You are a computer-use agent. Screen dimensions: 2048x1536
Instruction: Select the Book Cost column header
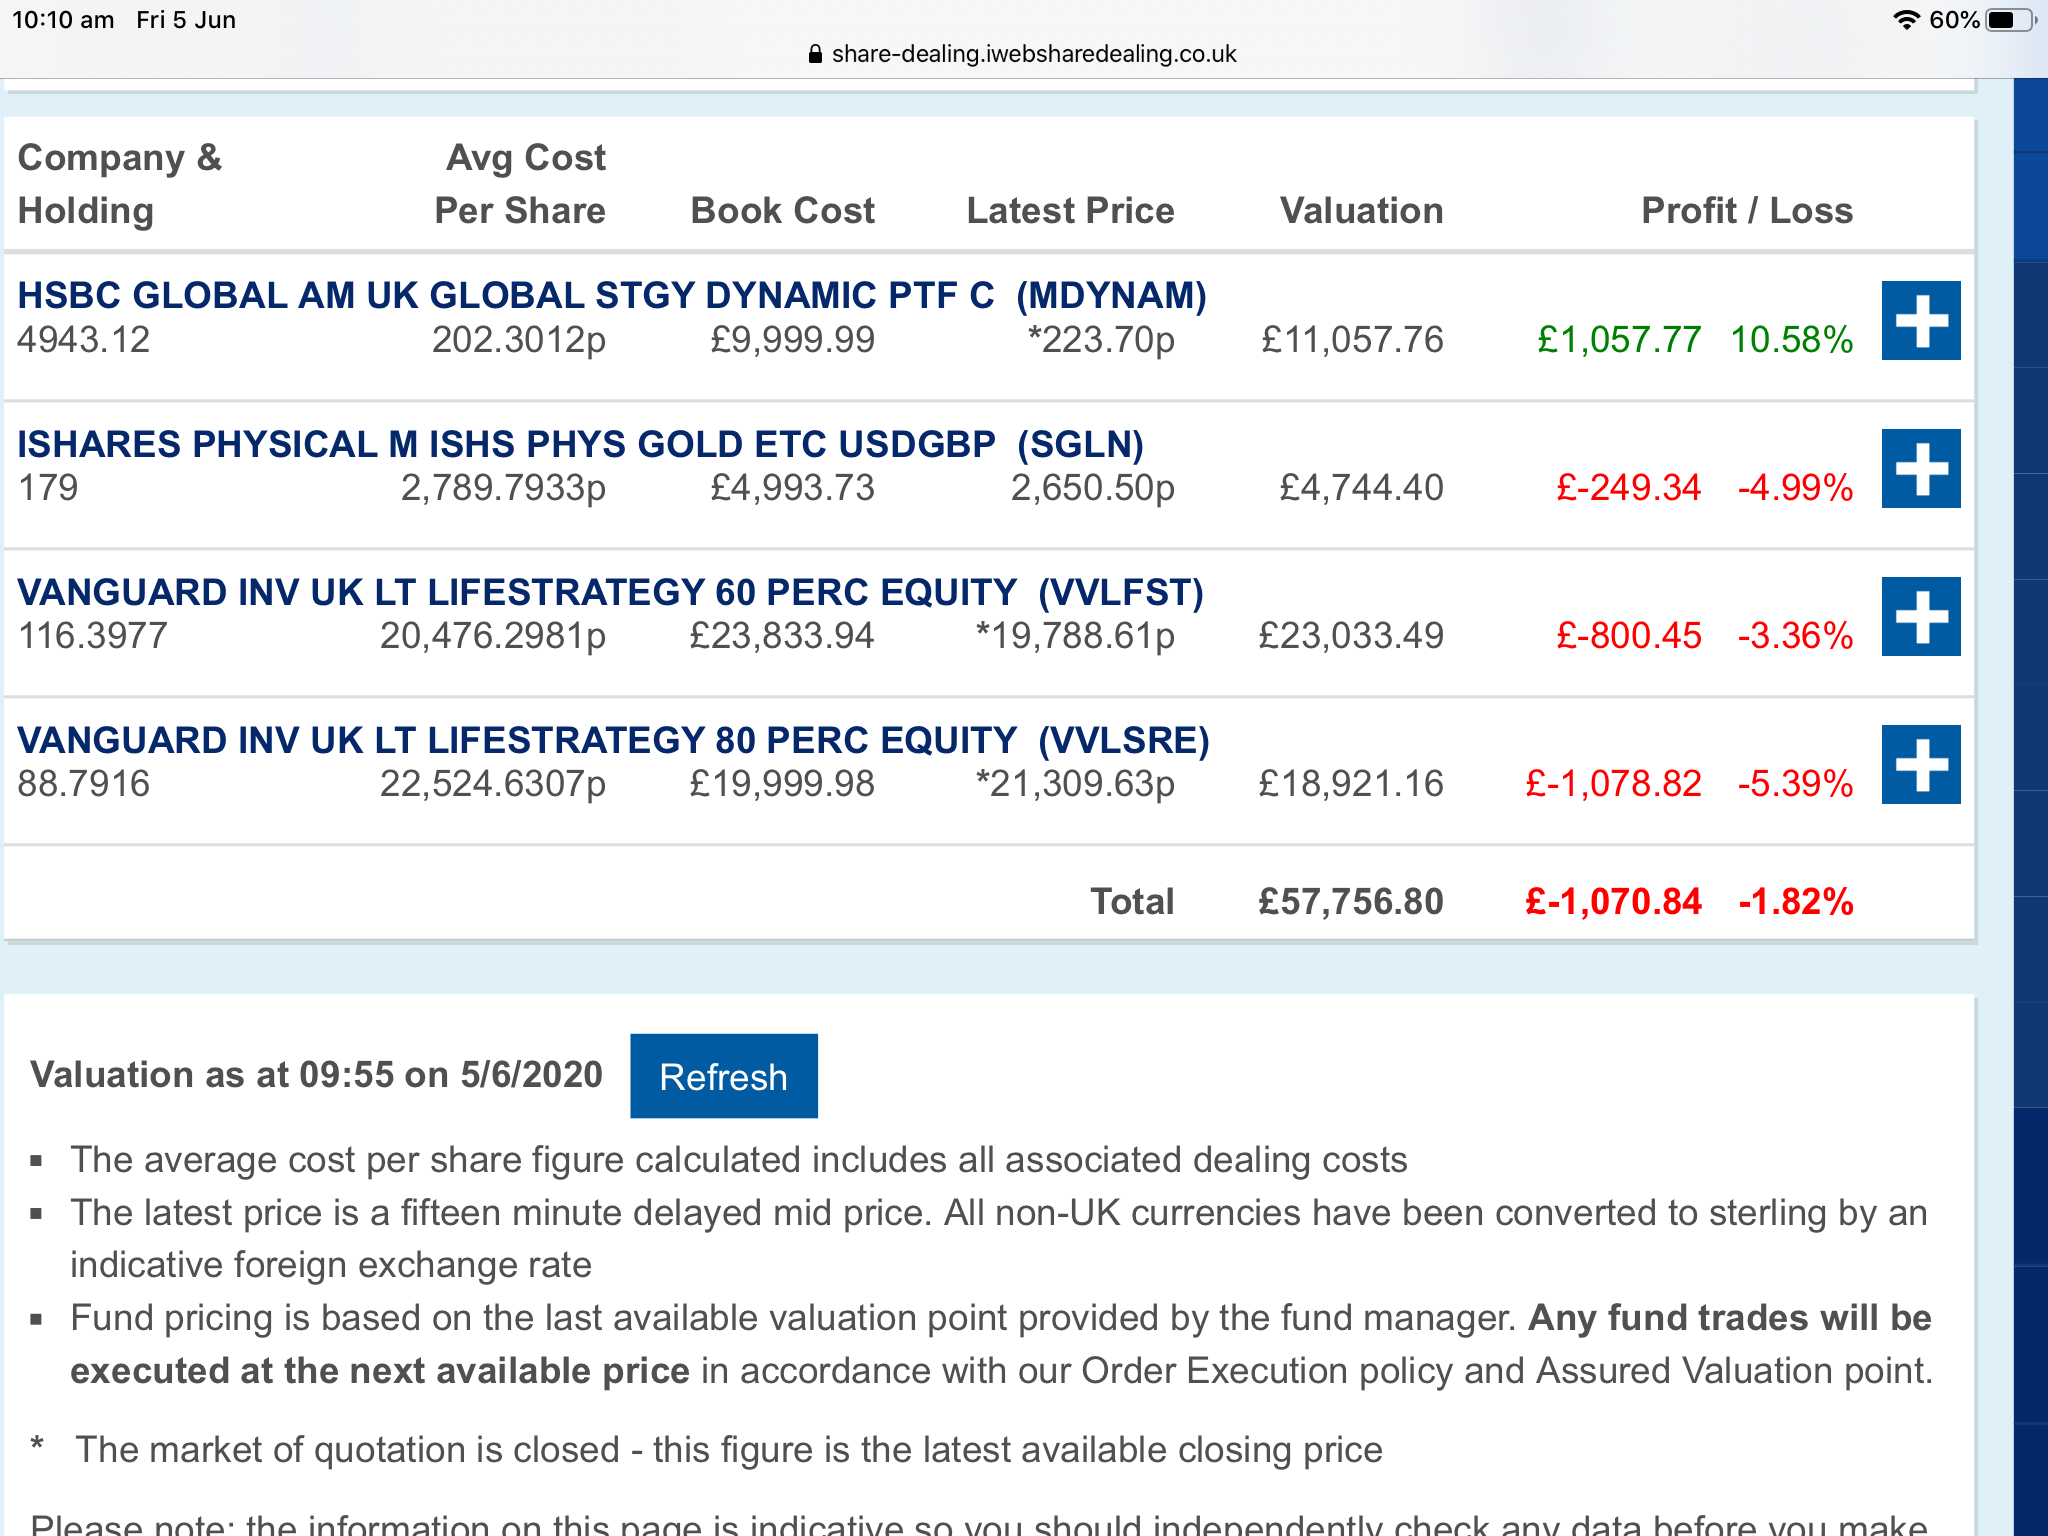[x=783, y=211]
